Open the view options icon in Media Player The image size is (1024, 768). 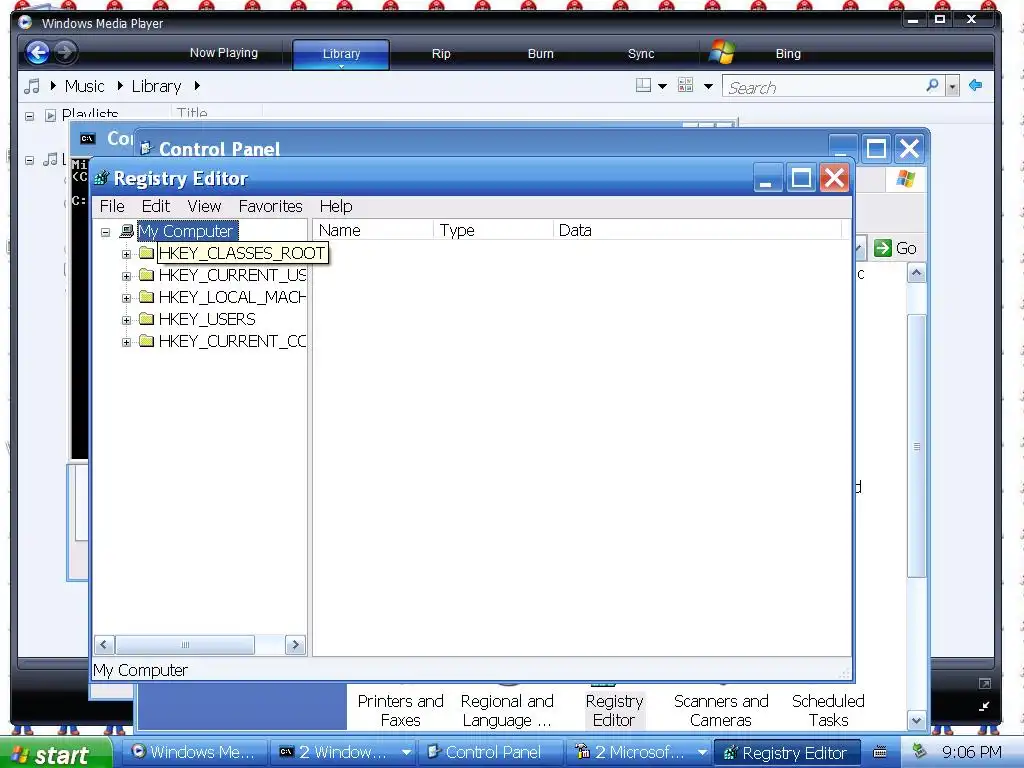coord(685,85)
